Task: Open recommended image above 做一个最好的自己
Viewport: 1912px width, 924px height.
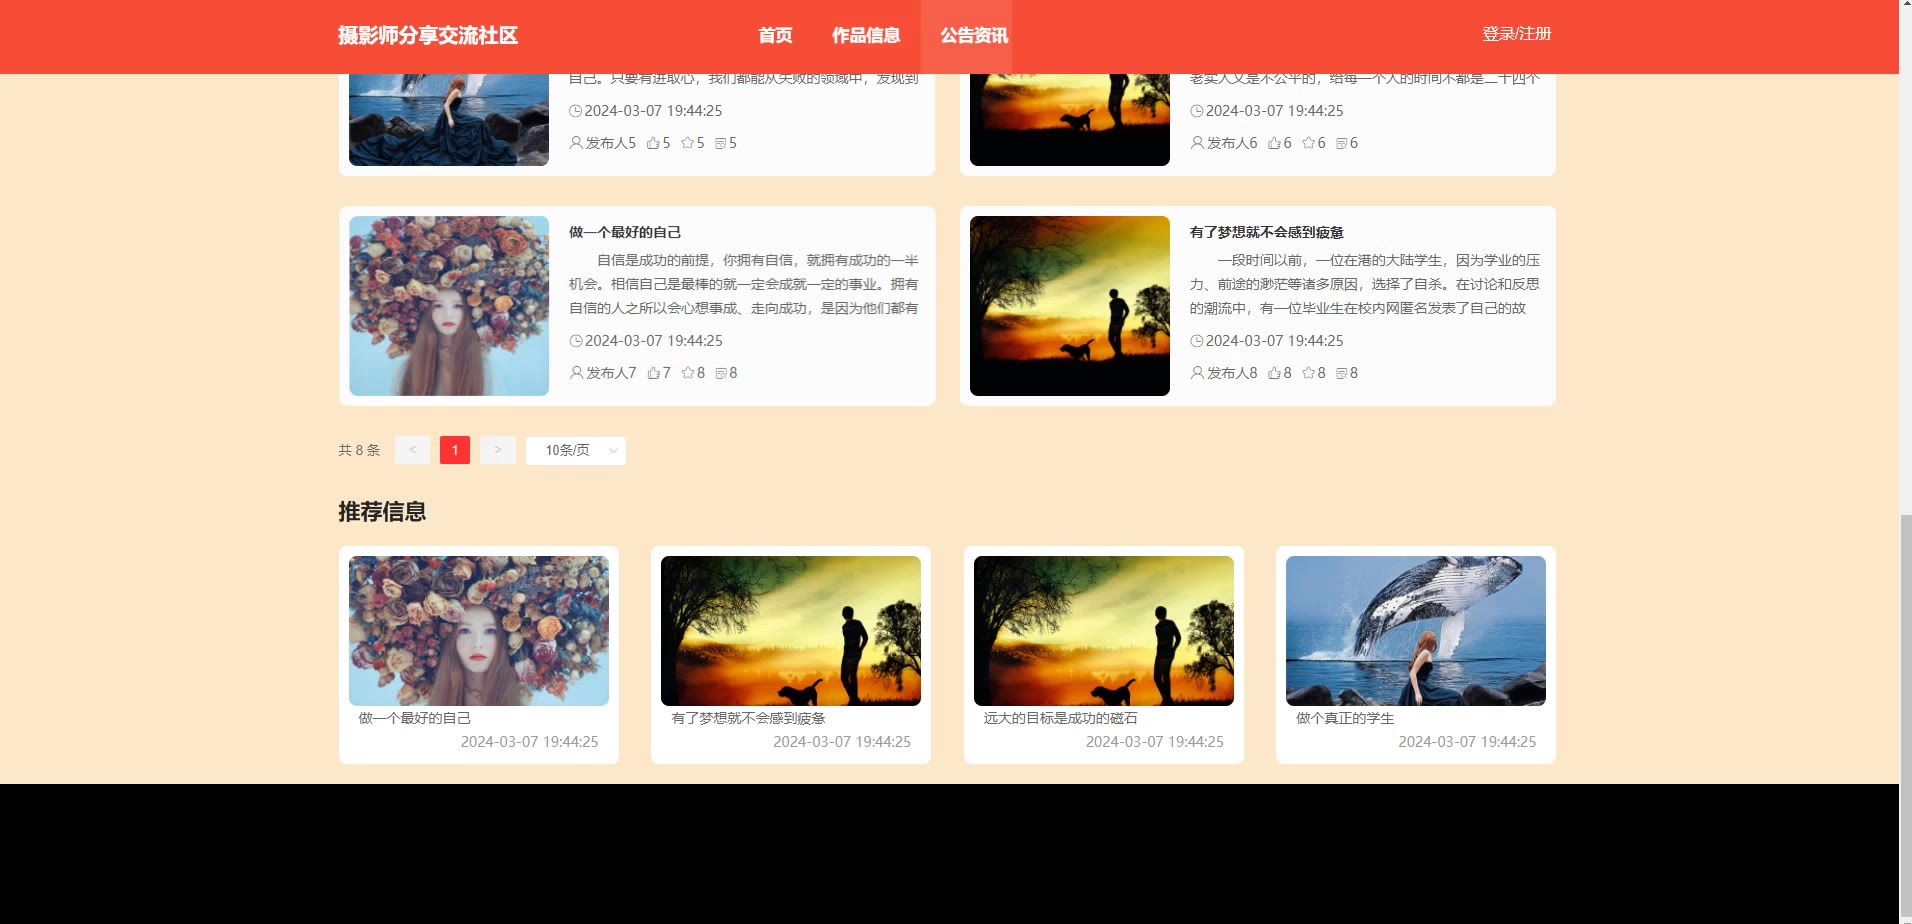Action: click(x=479, y=631)
